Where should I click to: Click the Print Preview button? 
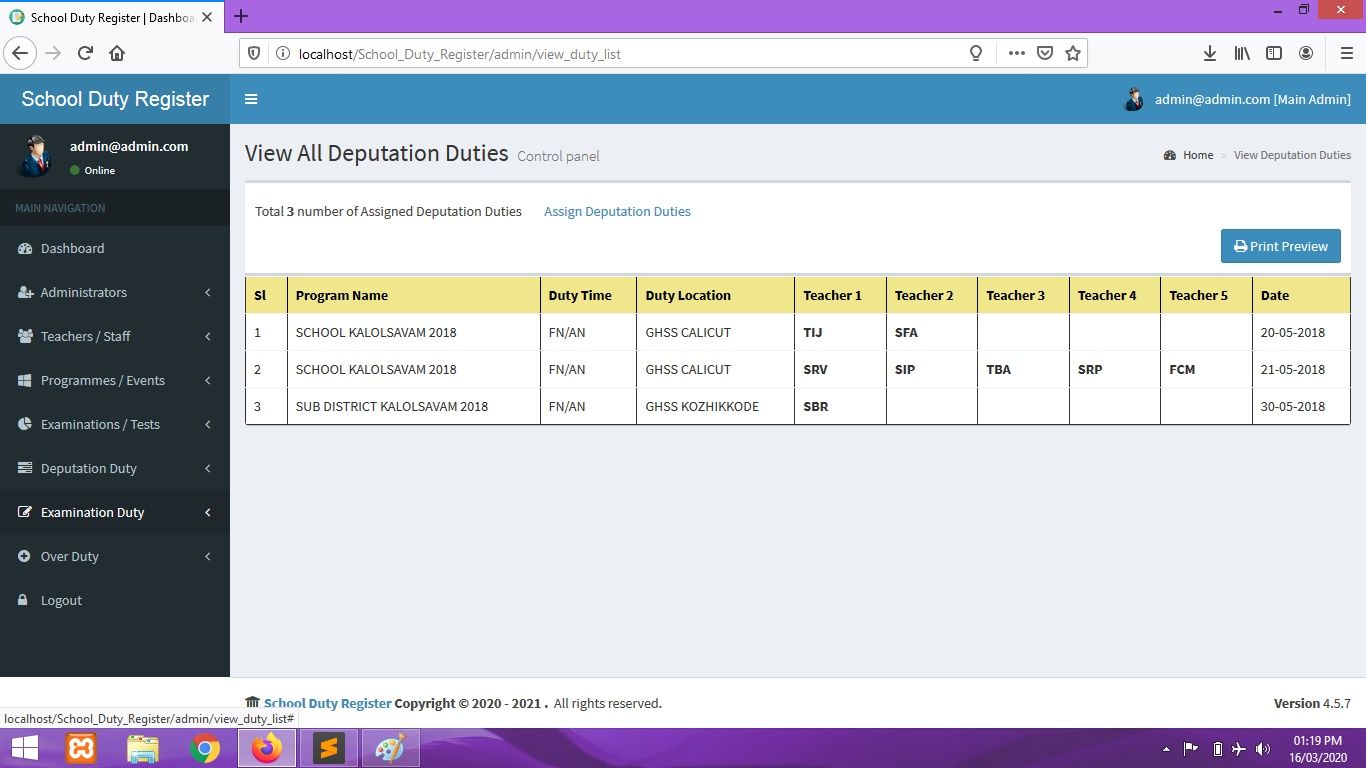1280,247
